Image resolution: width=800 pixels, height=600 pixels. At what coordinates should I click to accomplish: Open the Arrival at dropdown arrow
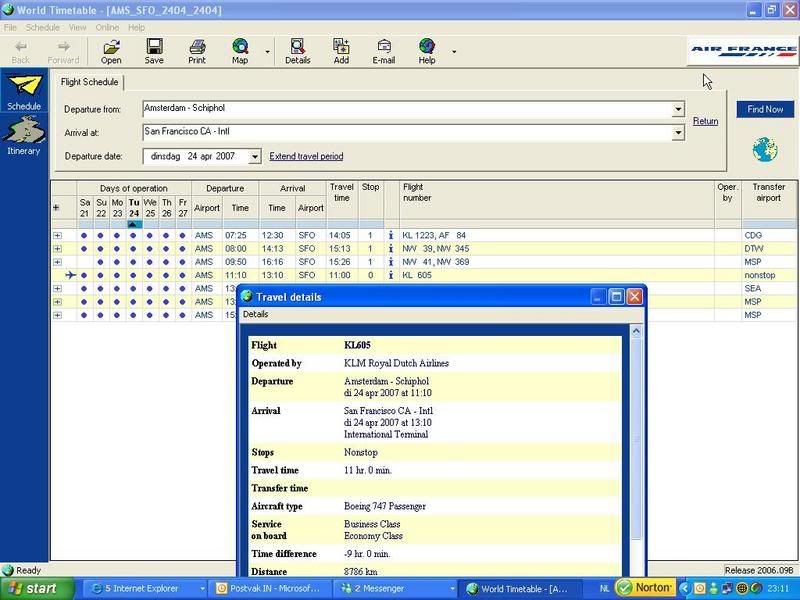[678, 133]
